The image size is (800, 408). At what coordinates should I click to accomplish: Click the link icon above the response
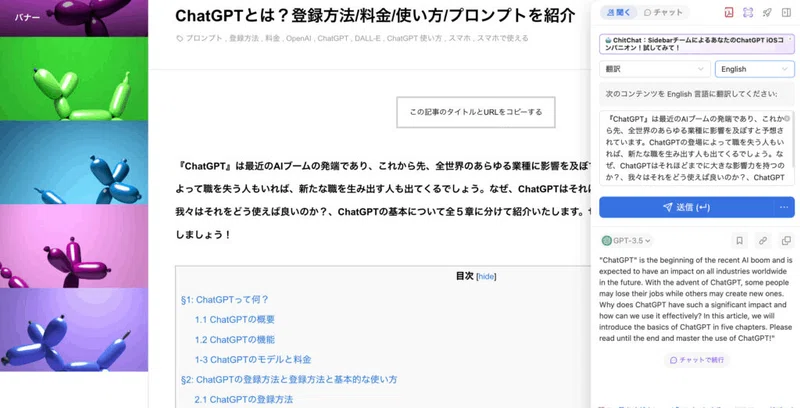[x=763, y=241]
